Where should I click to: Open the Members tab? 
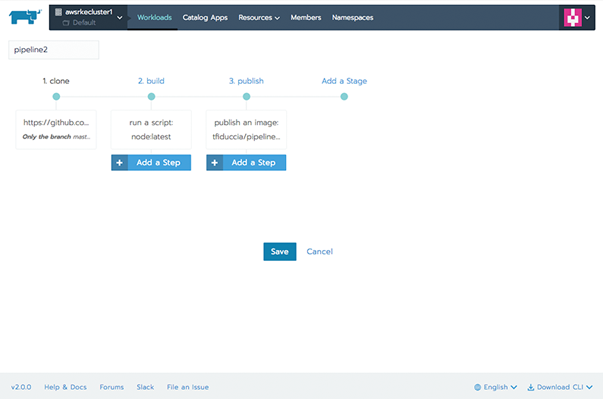point(306,18)
